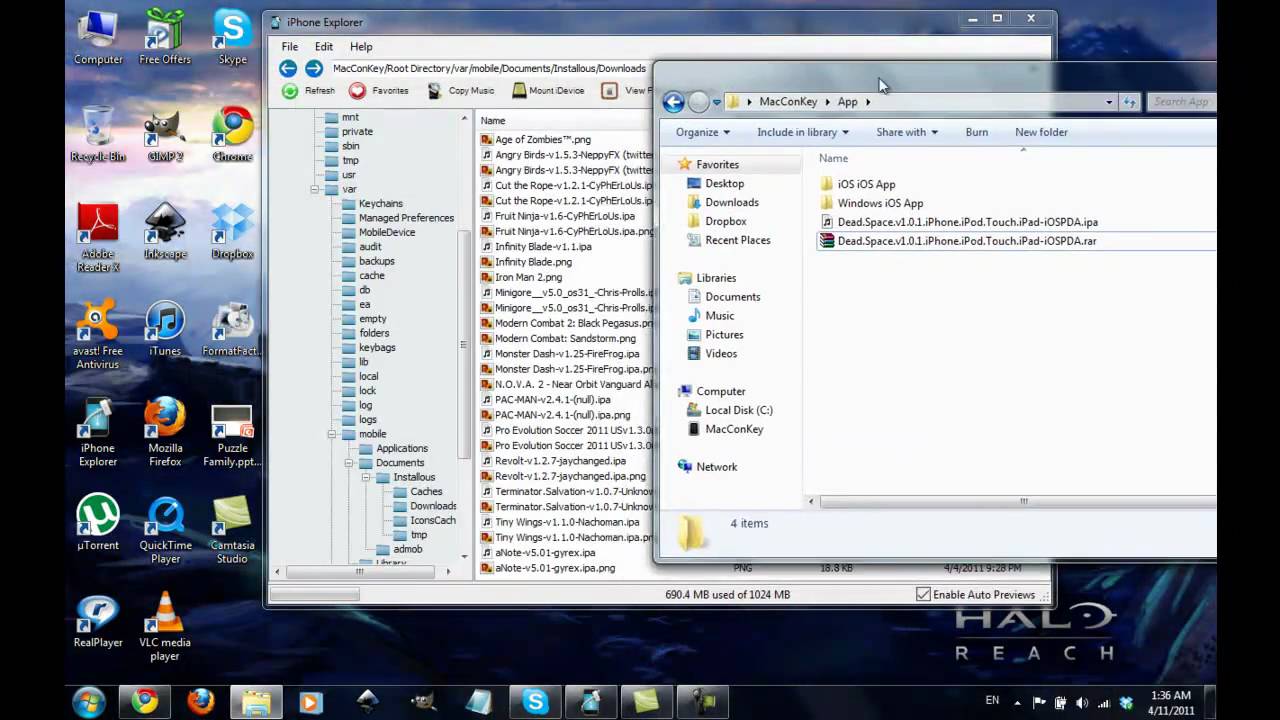Collapse the Installous folder tree node
This screenshot has height=720, width=1280.
(x=366, y=477)
